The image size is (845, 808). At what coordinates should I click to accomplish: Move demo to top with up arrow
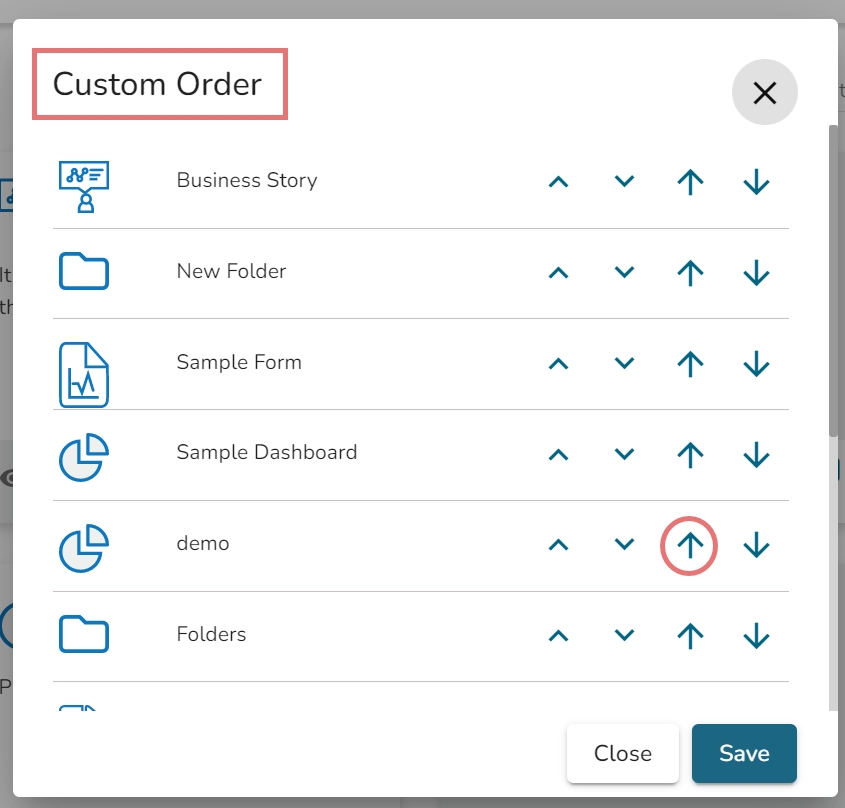tap(690, 545)
